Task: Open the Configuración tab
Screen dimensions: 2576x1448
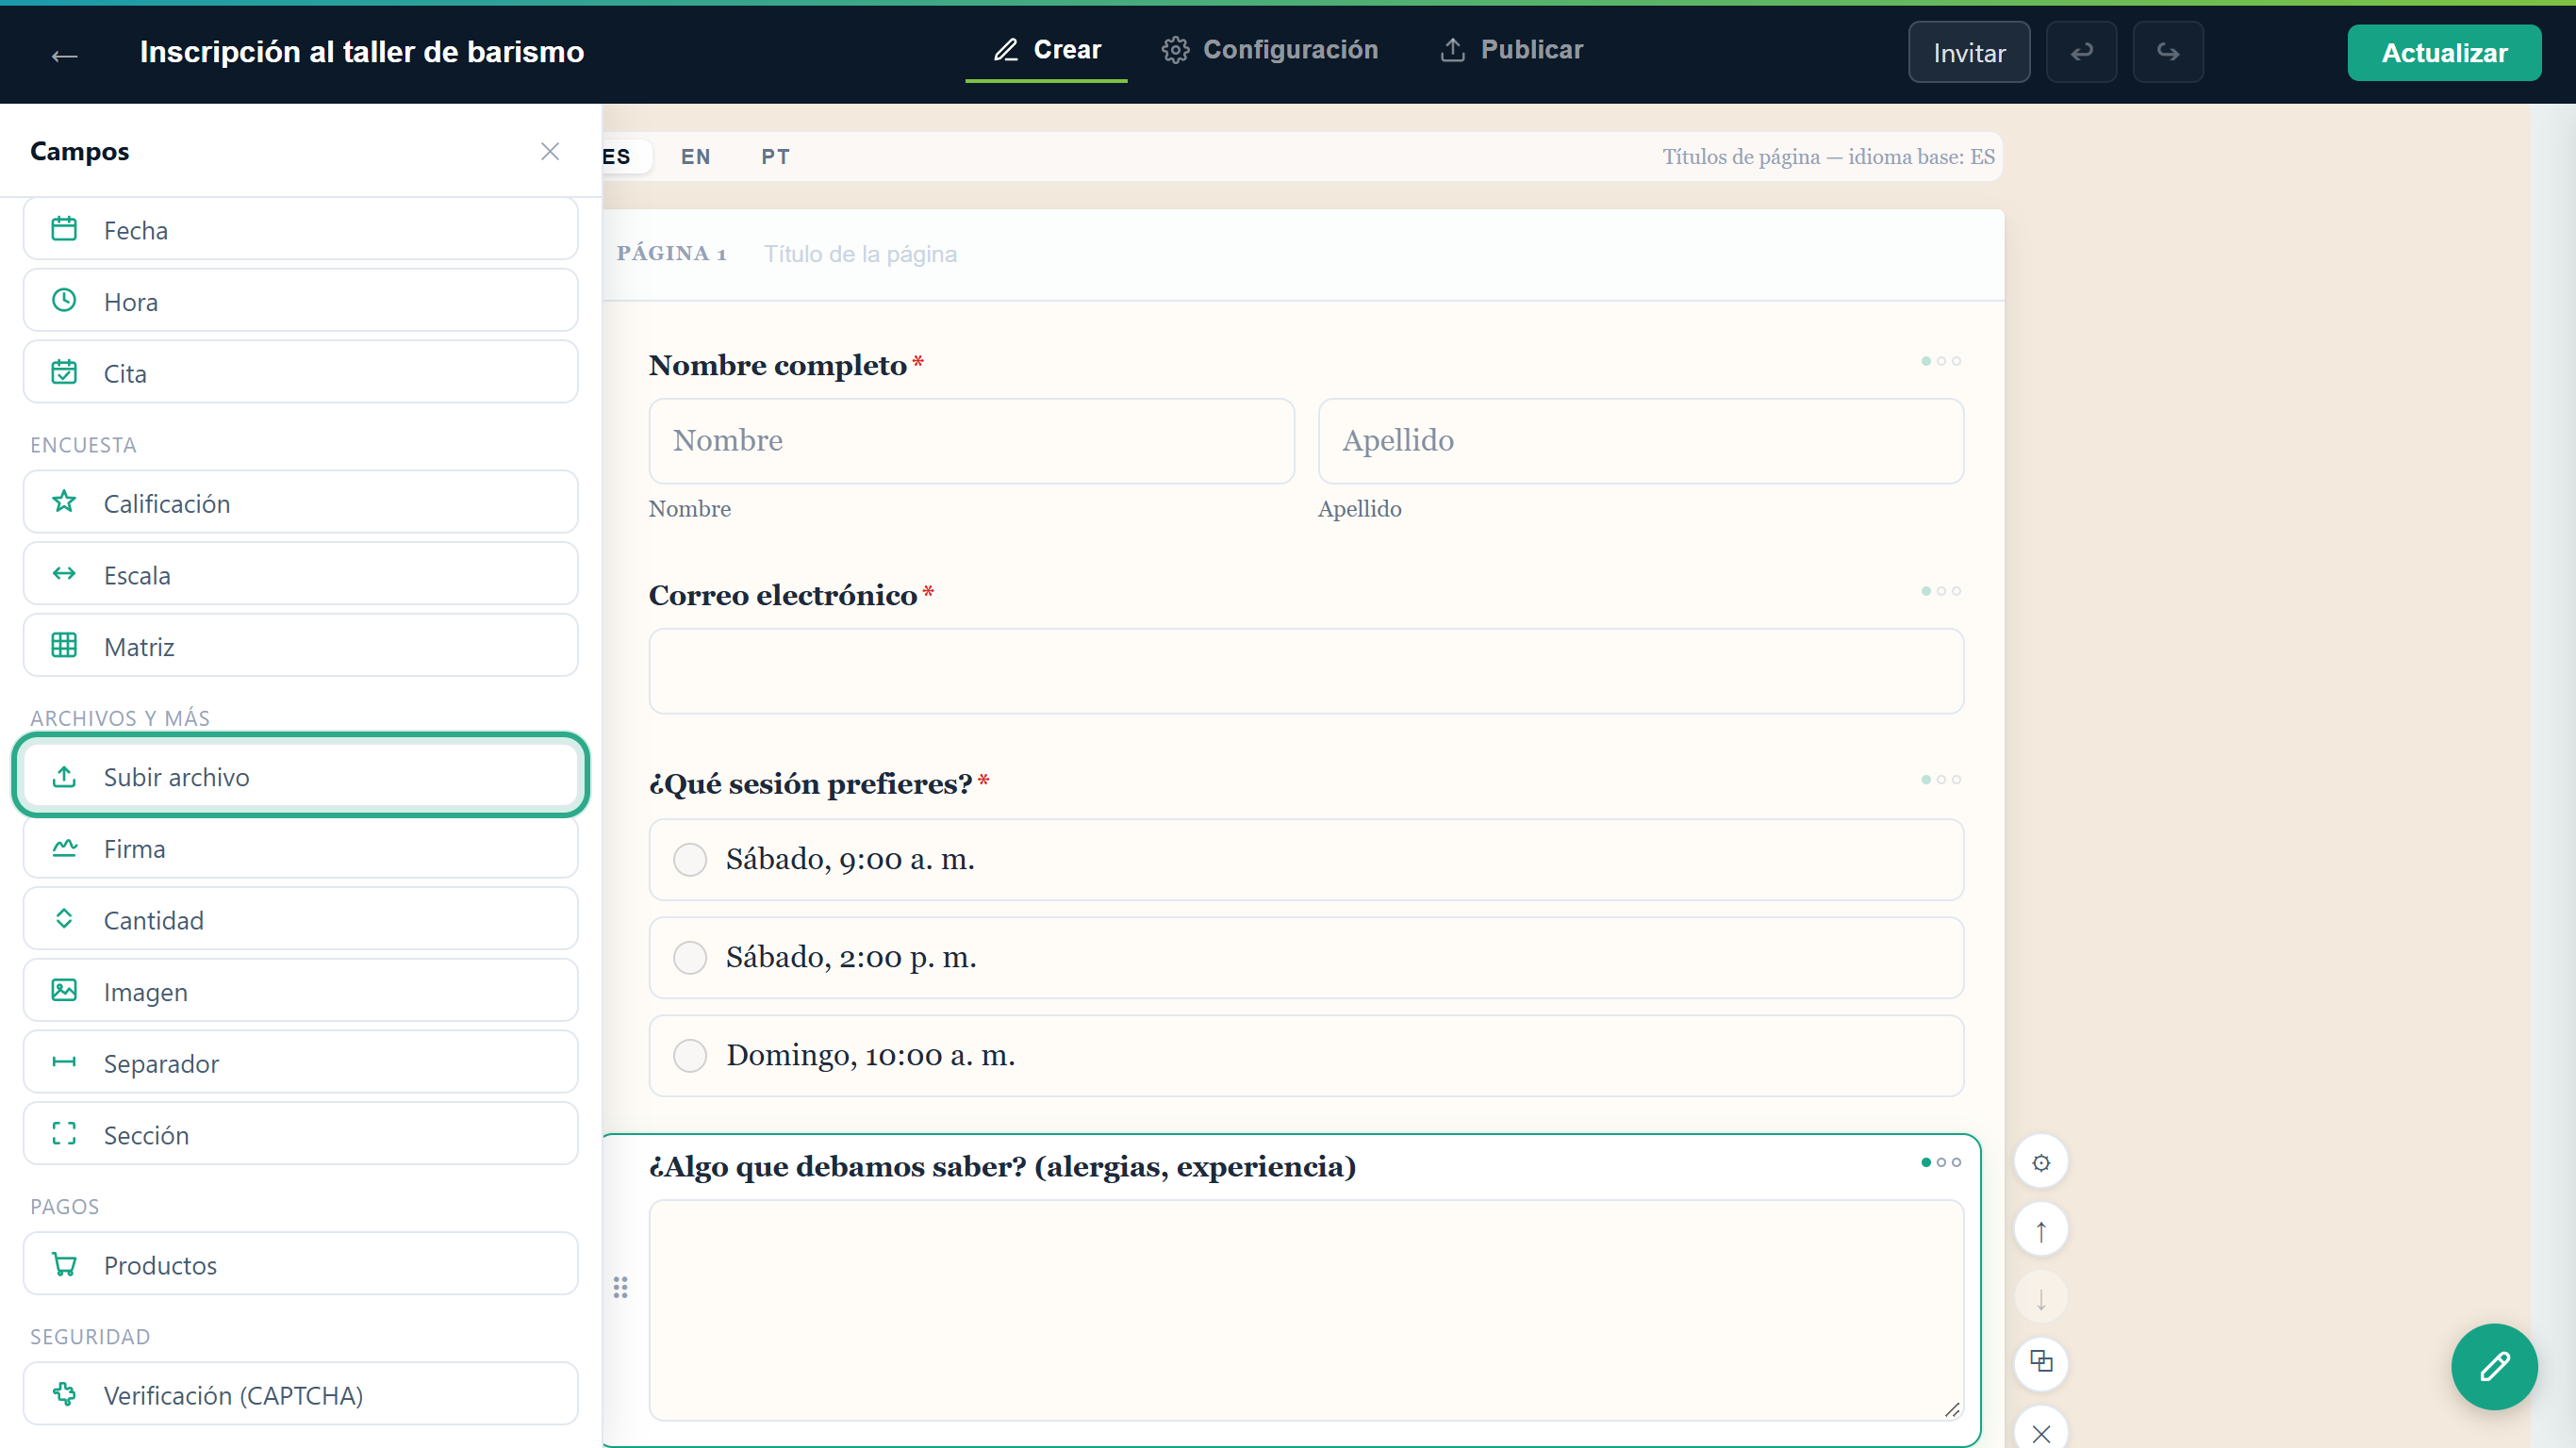Action: click(1270, 50)
